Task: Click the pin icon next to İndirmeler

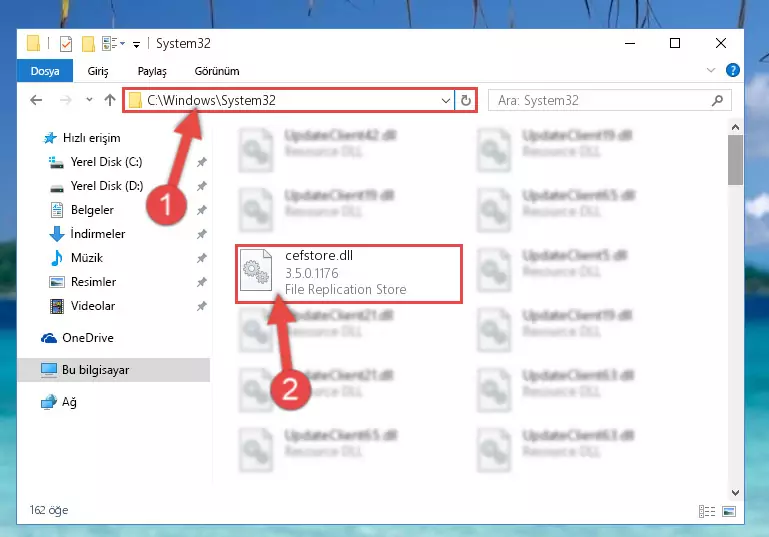Action: click(202, 234)
